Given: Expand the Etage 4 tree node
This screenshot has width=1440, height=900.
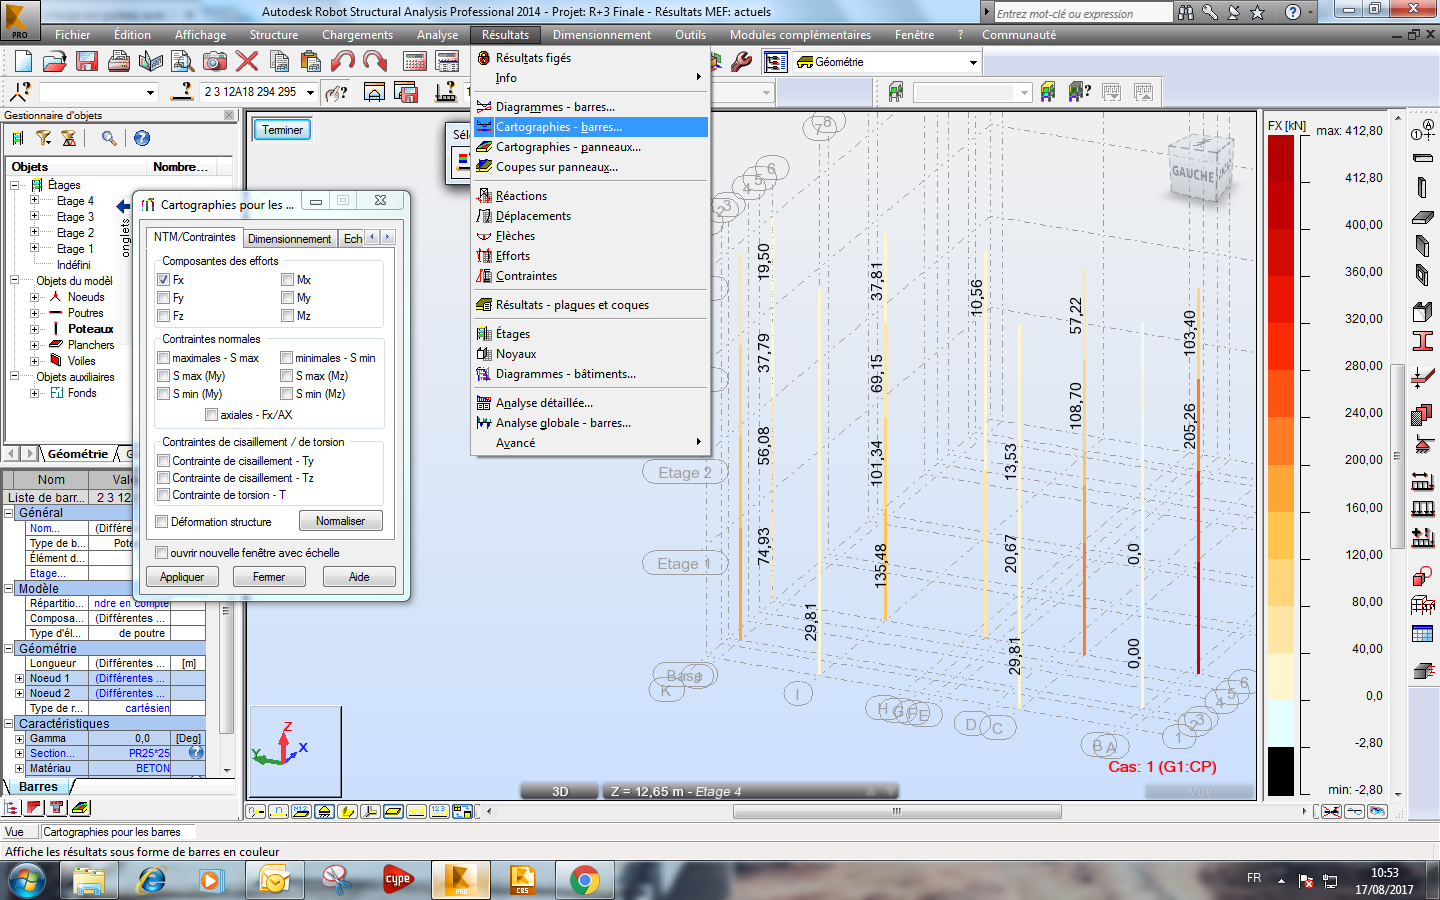Looking at the screenshot, I should [x=34, y=201].
